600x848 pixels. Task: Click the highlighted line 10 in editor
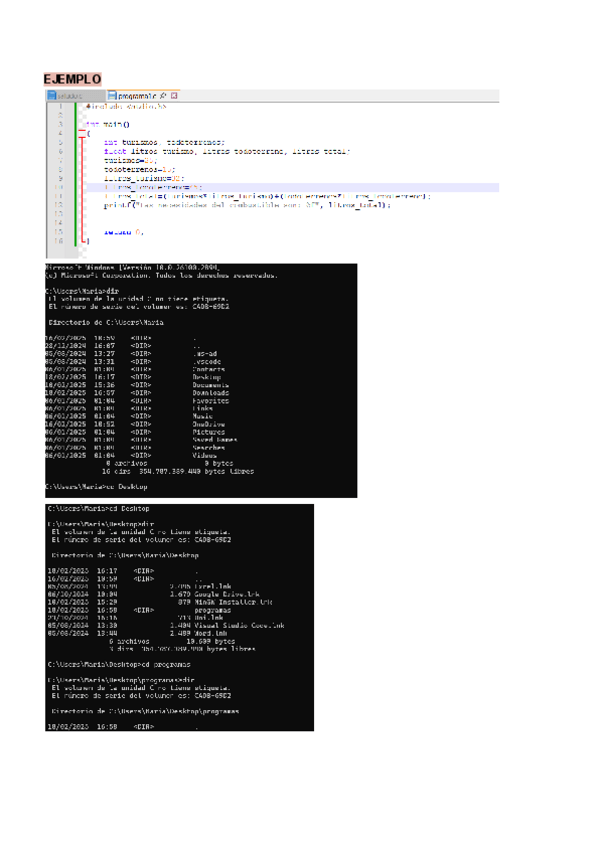pos(292,187)
